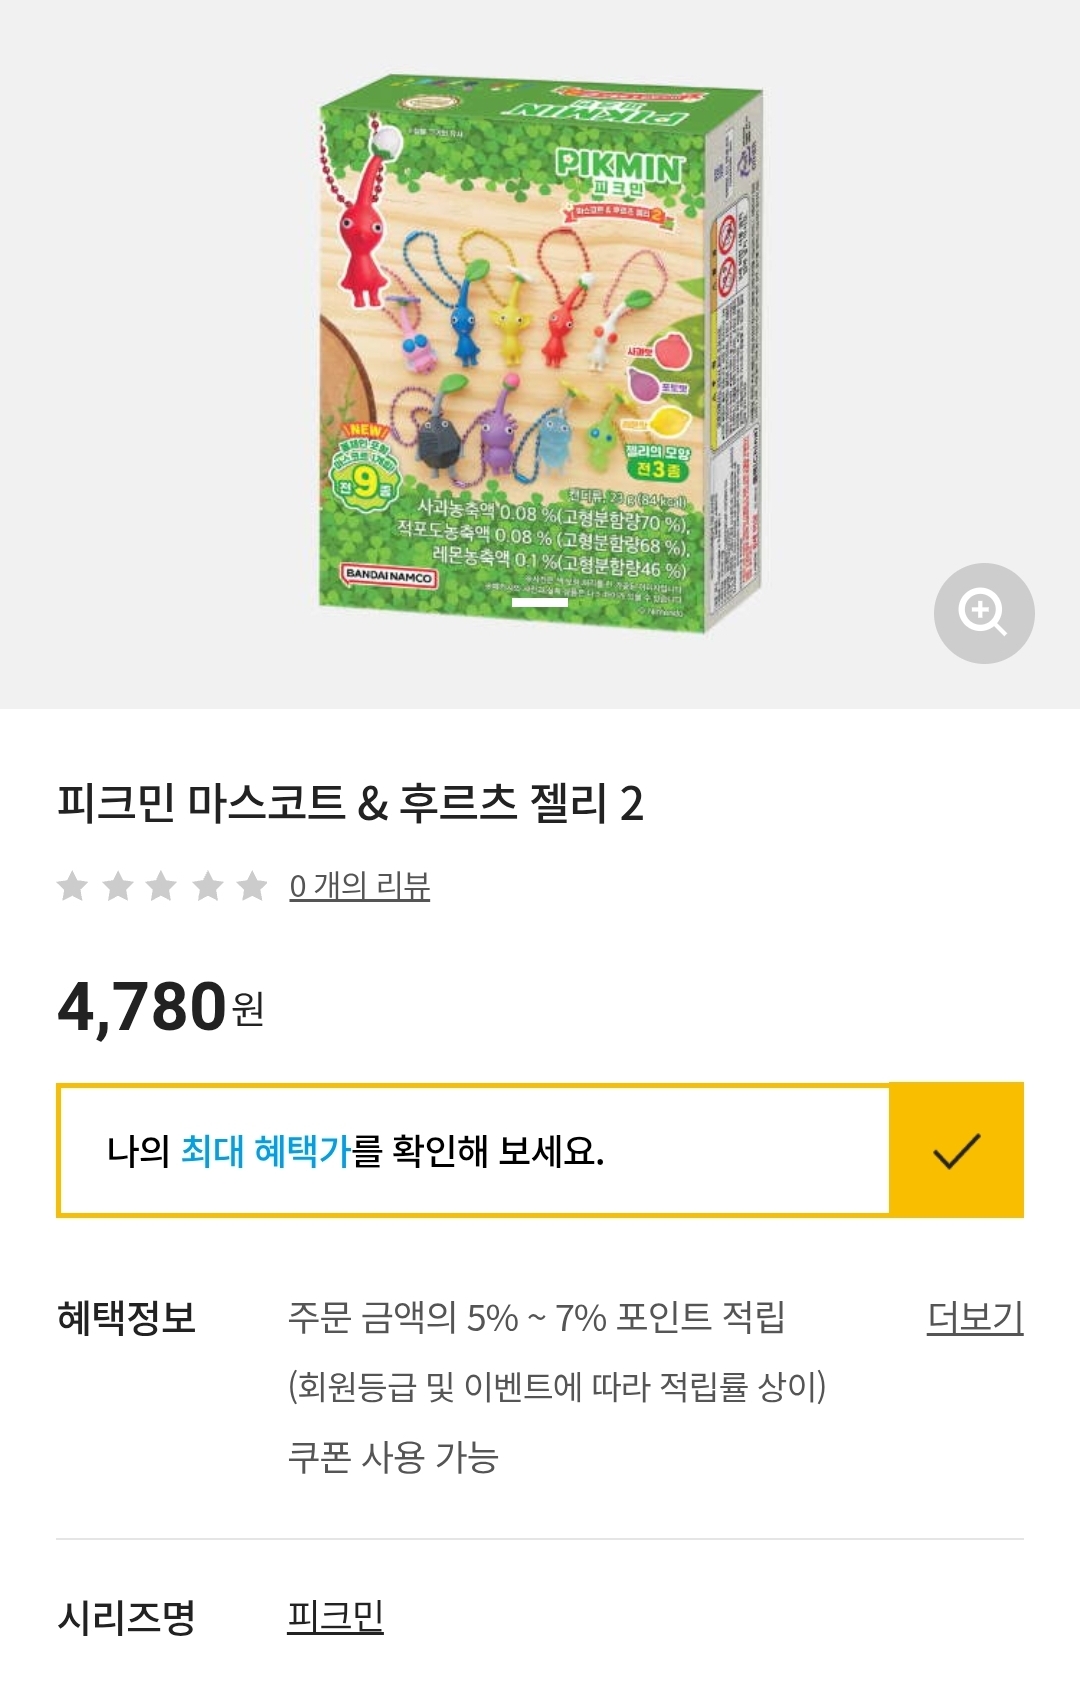Screen dimensions: 1080x1693
Task: Tap the product title 피크민 마스코트 & 후르츠 젤리 2
Action: 350,804
